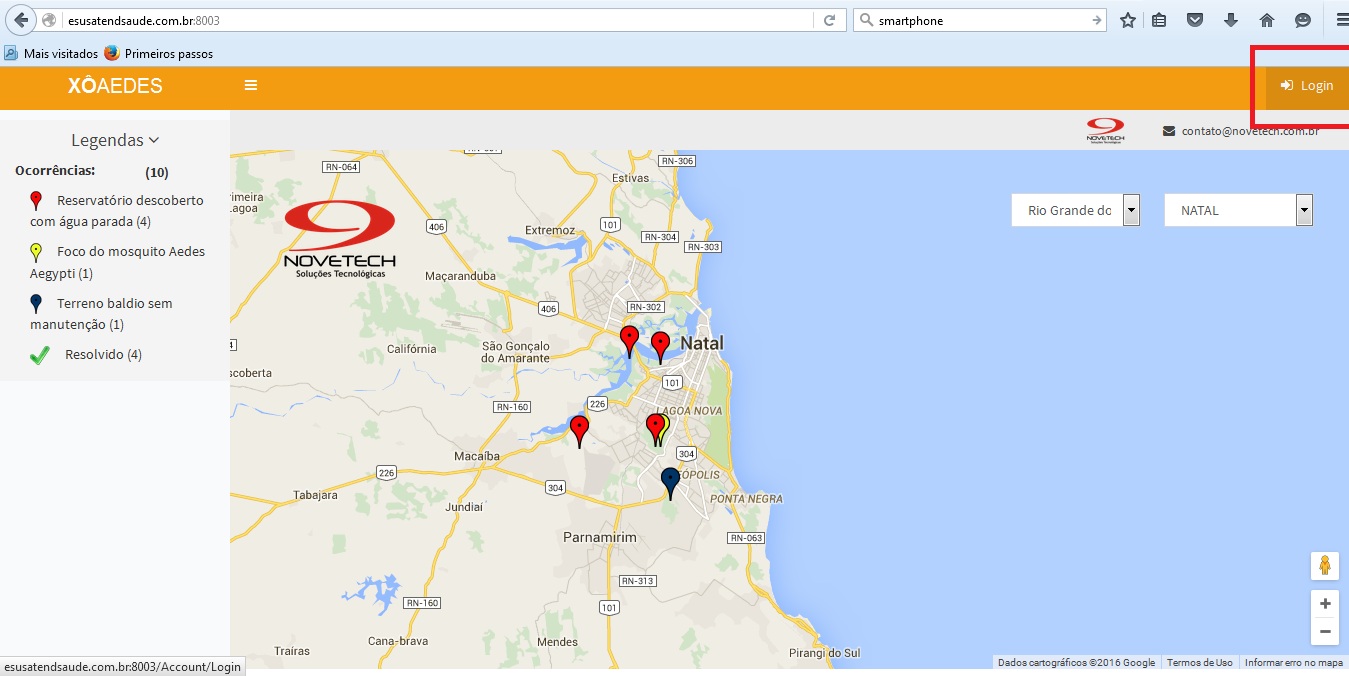
Task: Collapse the Legendas panel chevron
Action: [153, 141]
